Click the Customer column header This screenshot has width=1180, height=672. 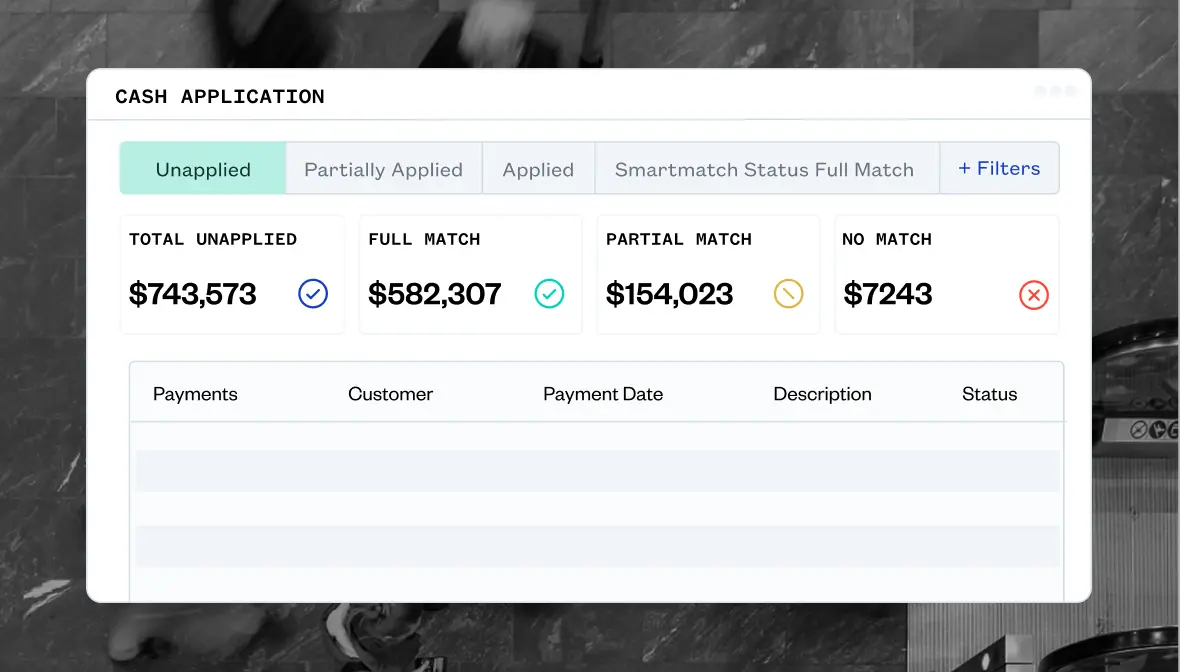click(390, 394)
